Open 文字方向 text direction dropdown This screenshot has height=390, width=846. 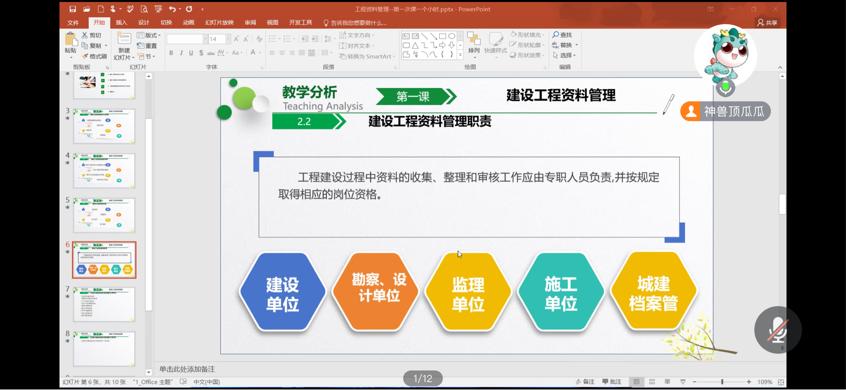pyautogui.click(x=357, y=35)
